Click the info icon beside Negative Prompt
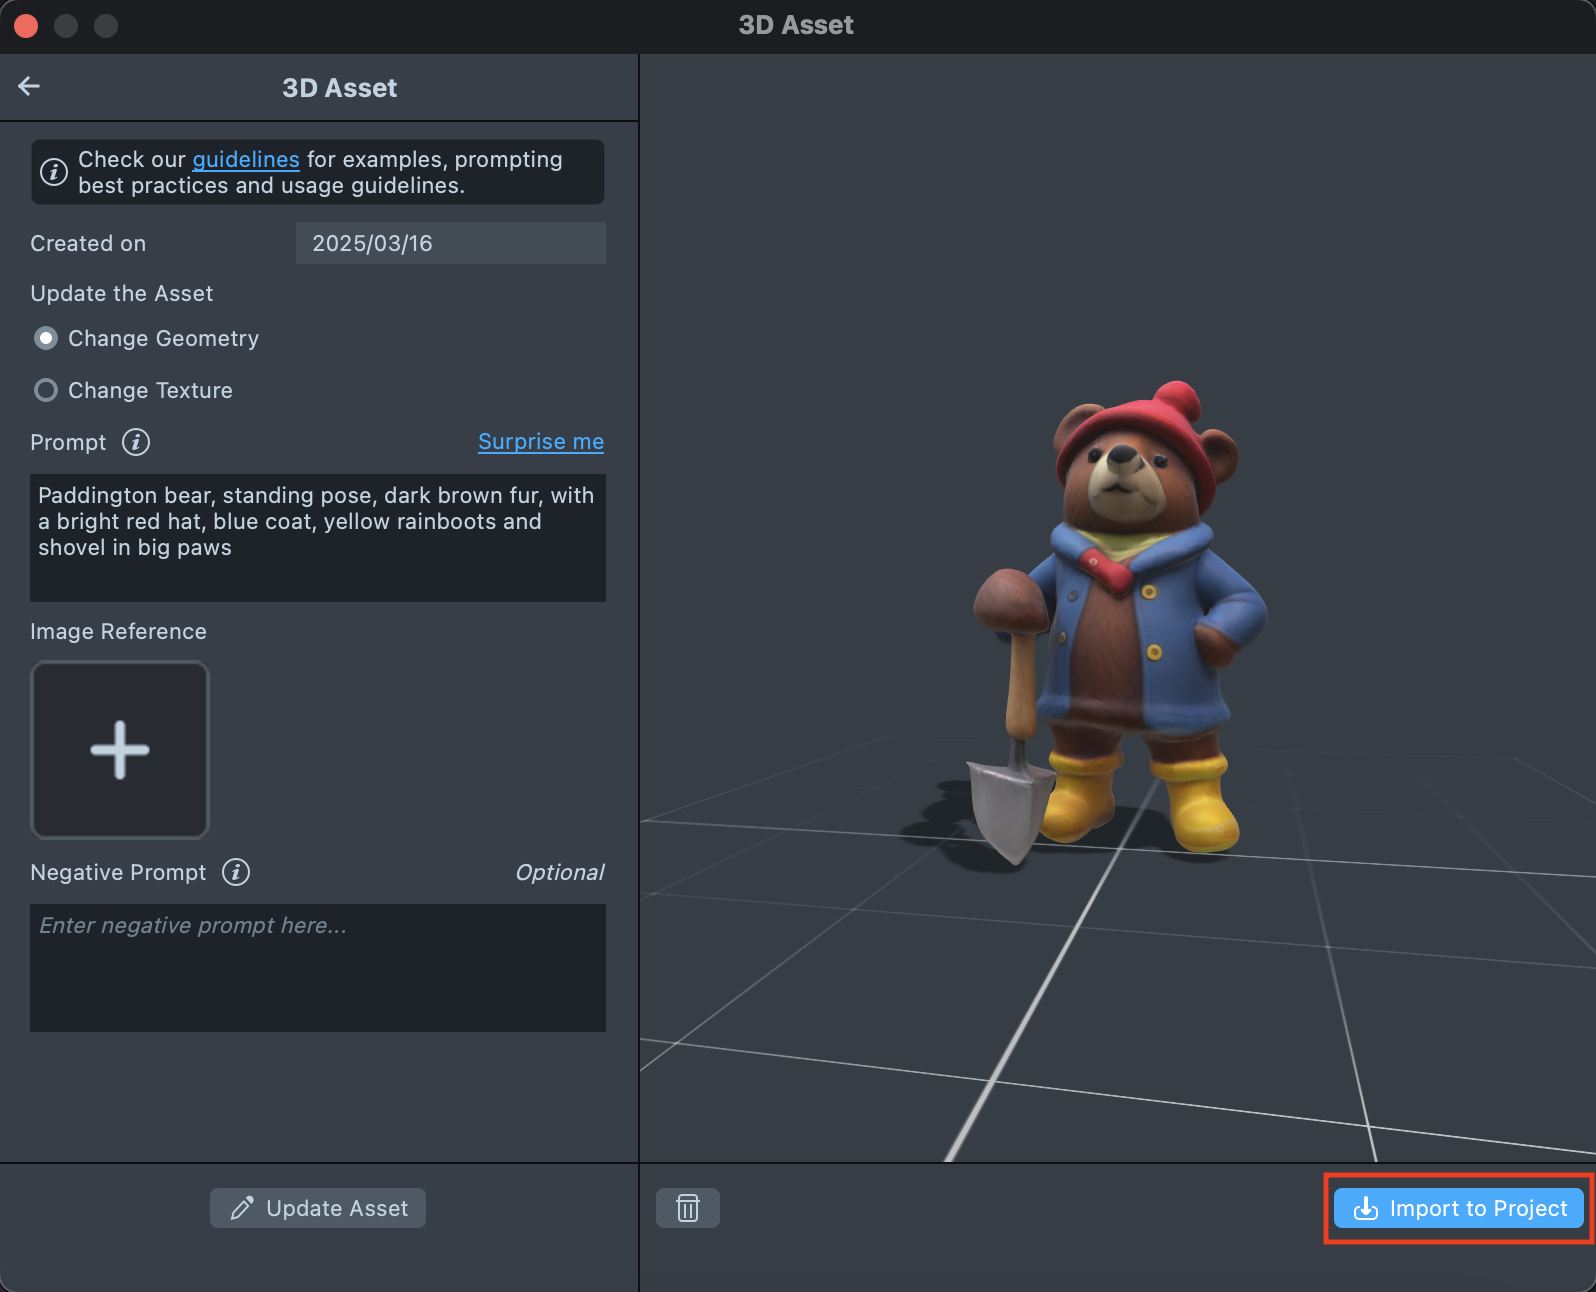 [x=236, y=872]
